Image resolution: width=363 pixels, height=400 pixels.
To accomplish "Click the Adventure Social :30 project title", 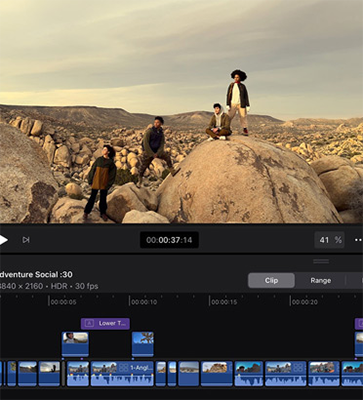I will tap(36, 275).
